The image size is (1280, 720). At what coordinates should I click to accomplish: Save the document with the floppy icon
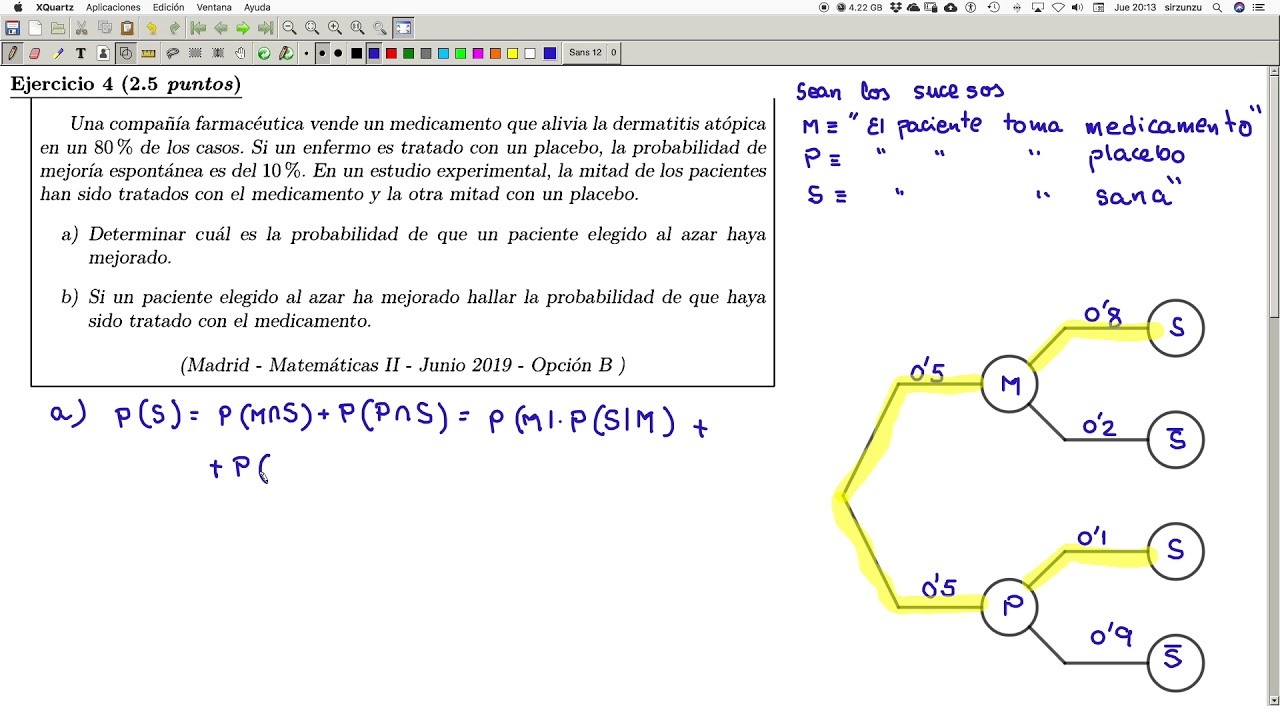12,28
